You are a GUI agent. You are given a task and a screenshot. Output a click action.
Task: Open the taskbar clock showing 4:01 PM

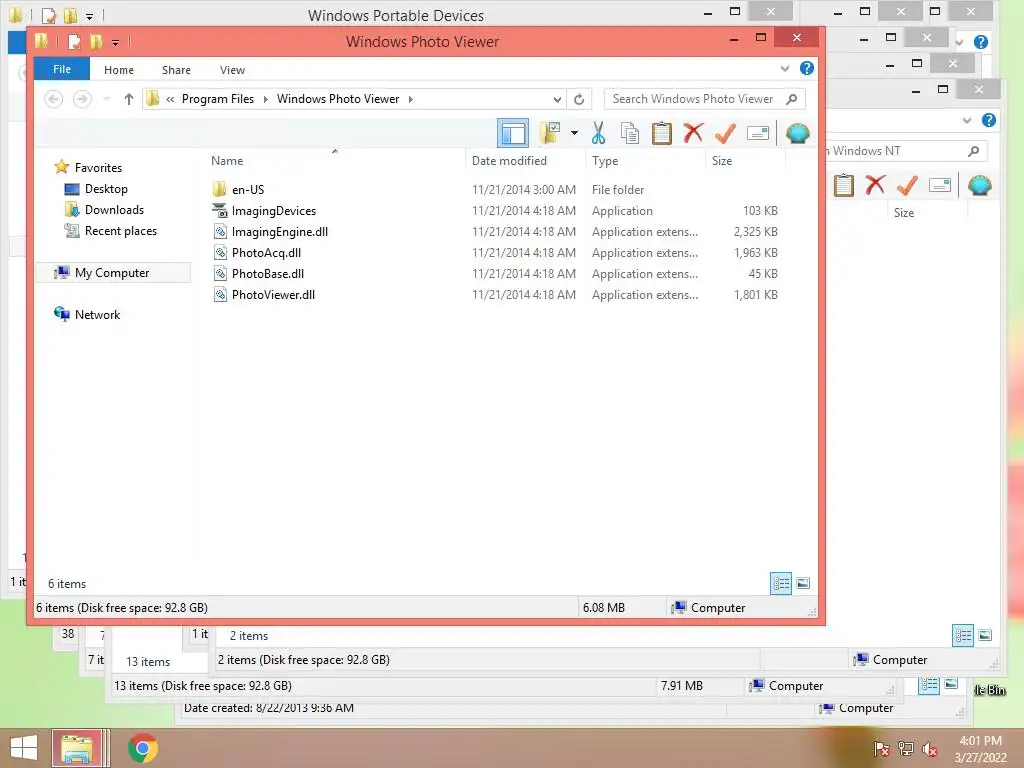click(x=980, y=749)
